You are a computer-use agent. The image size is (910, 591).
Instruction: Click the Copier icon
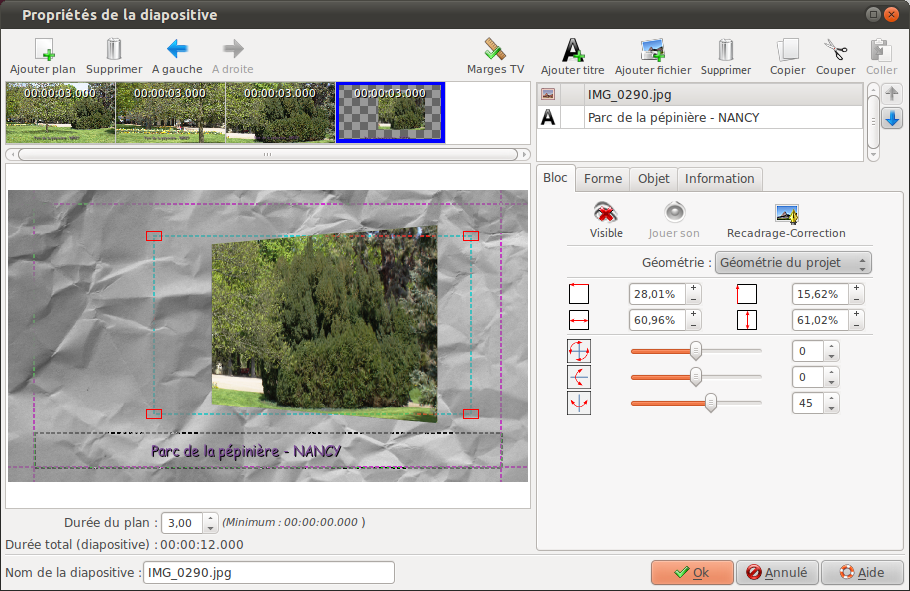pos(788,49)
